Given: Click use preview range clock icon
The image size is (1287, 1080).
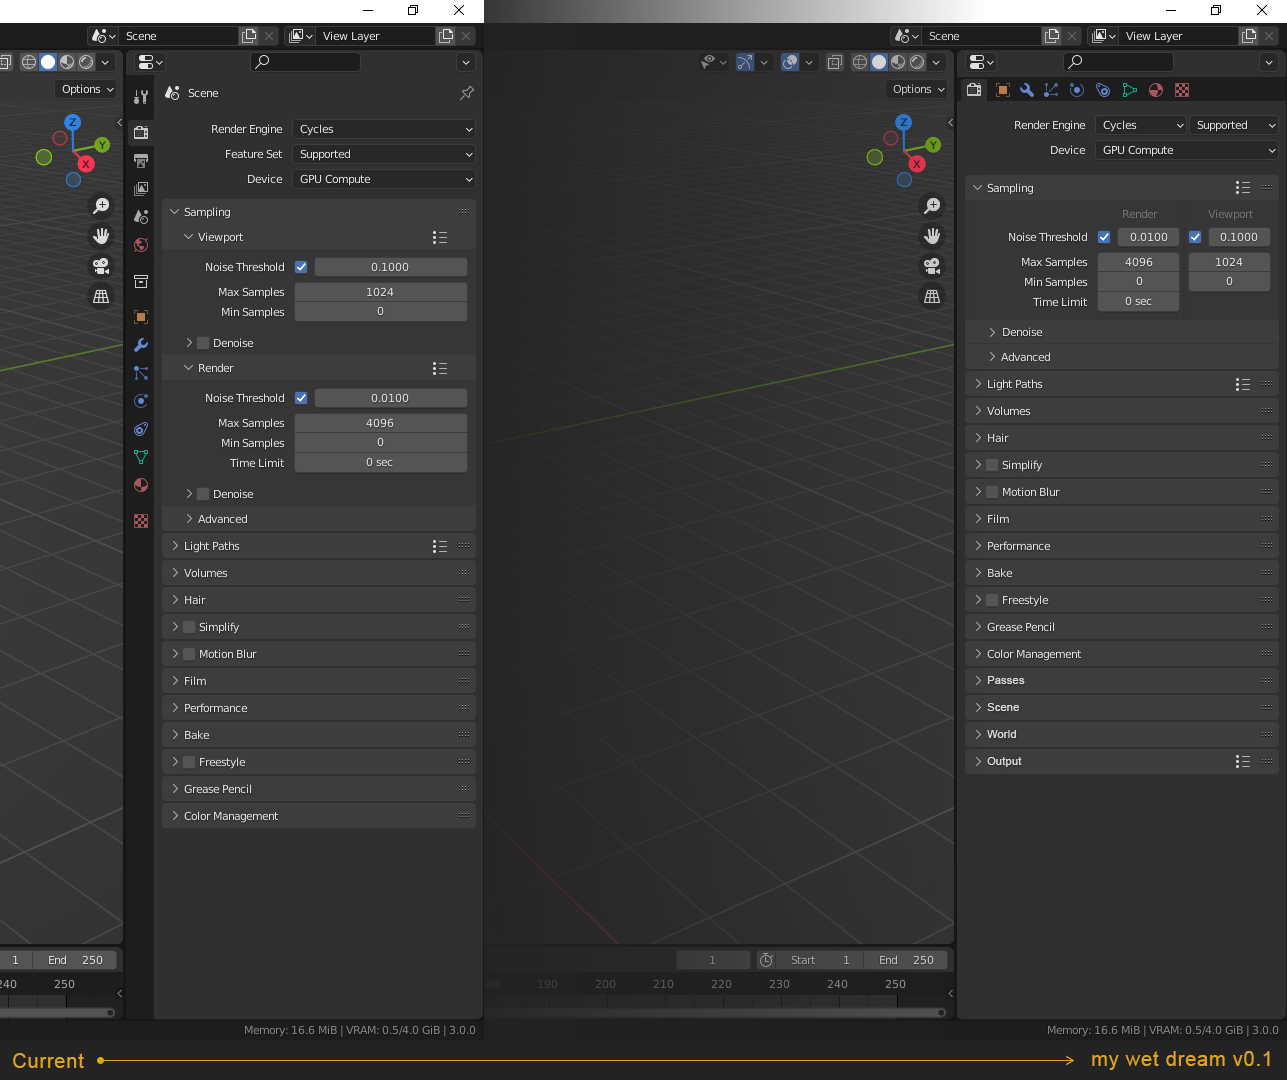Looking at the screenshot, I should tap(766, 960).
